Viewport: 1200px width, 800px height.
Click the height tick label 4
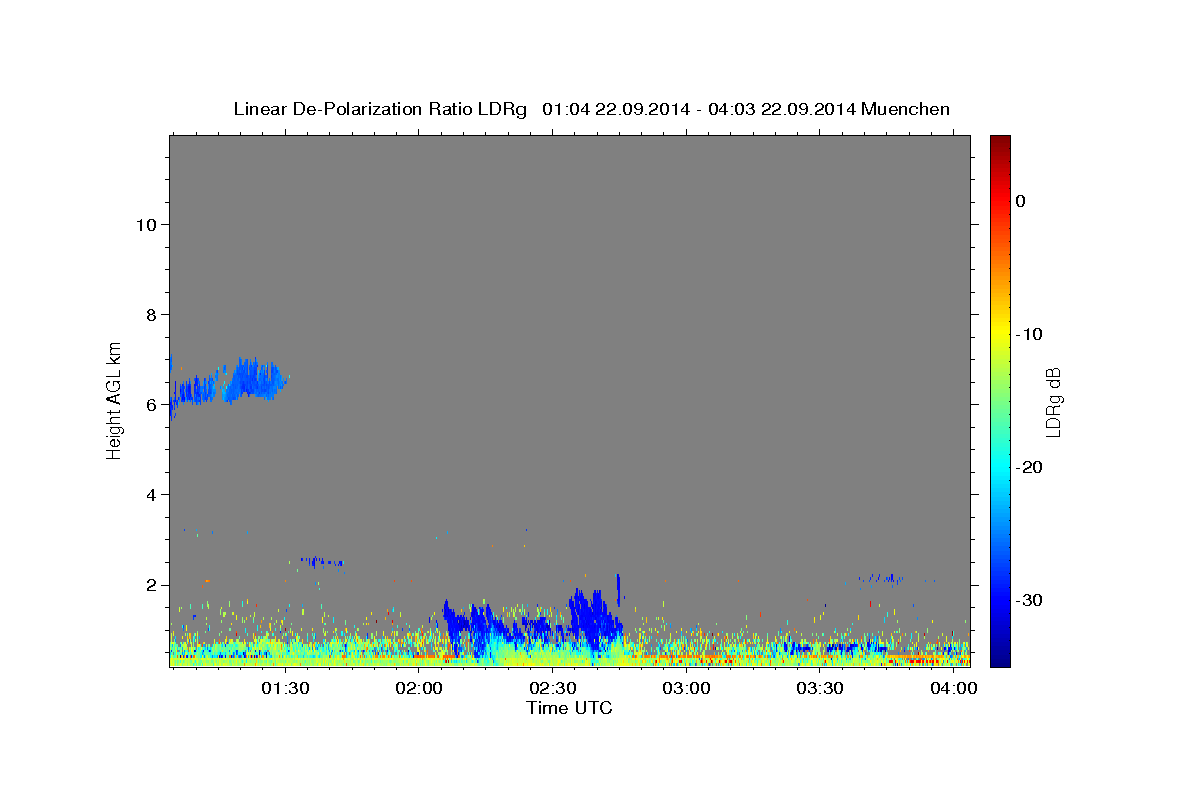click(150, 494)
